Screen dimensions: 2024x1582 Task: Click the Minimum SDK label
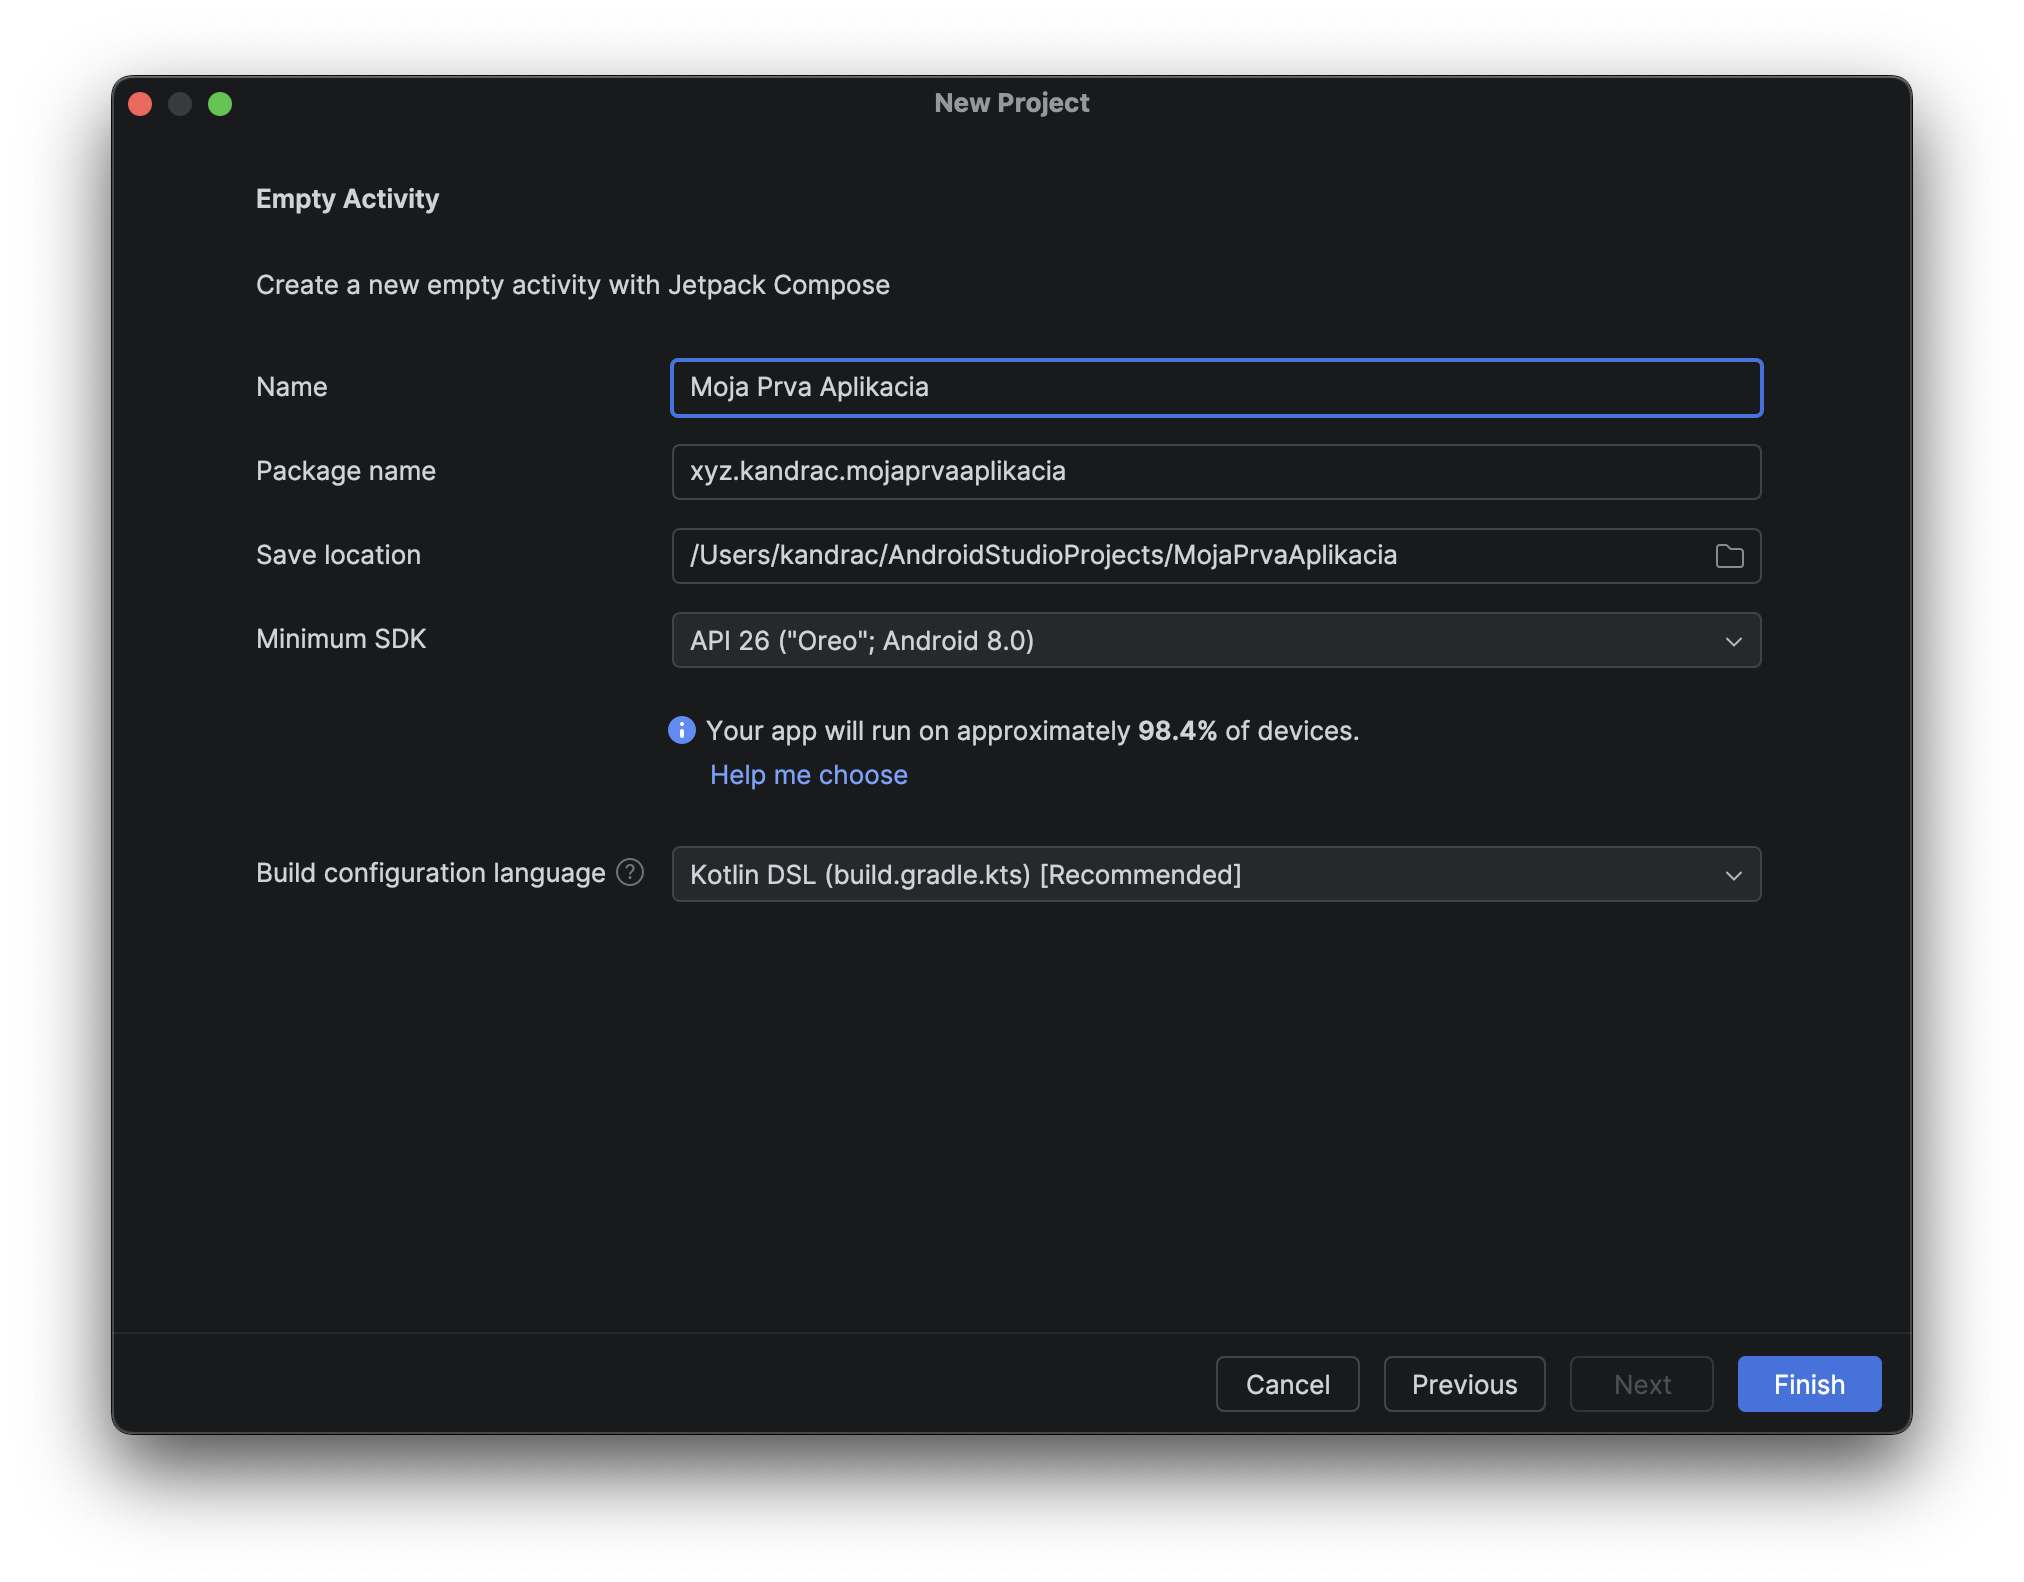point(341,639)
